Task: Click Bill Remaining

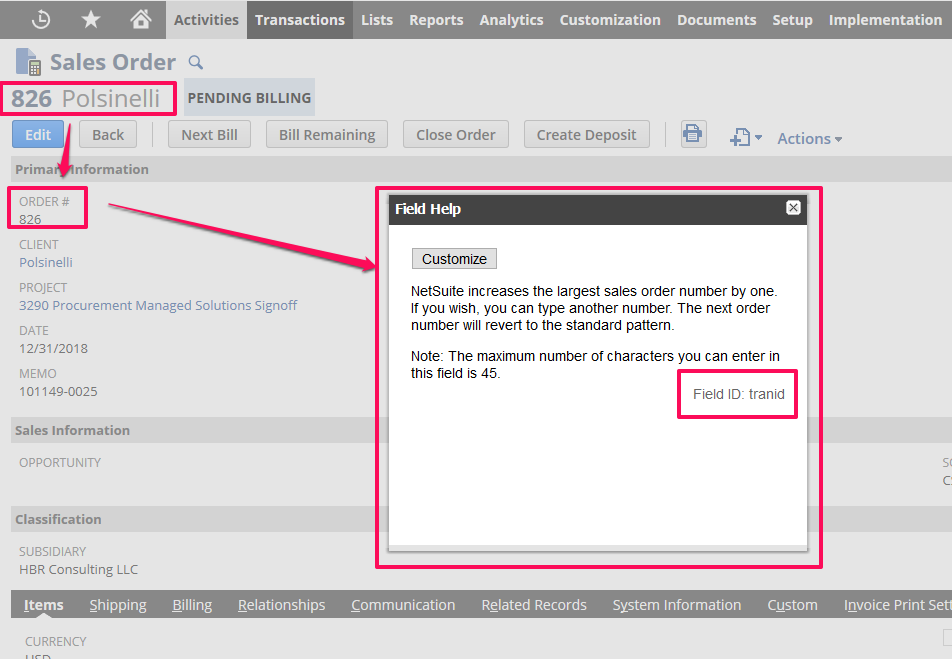Action: tap(327, 135)
